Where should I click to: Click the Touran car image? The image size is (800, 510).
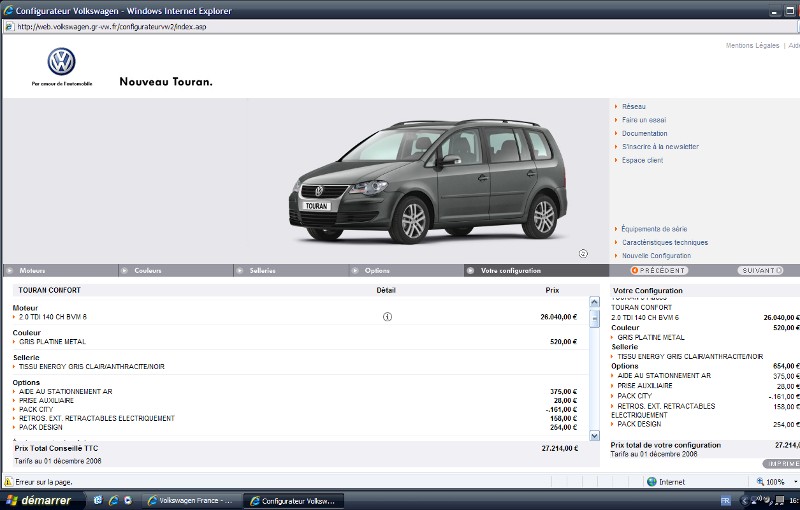(428, 180)
